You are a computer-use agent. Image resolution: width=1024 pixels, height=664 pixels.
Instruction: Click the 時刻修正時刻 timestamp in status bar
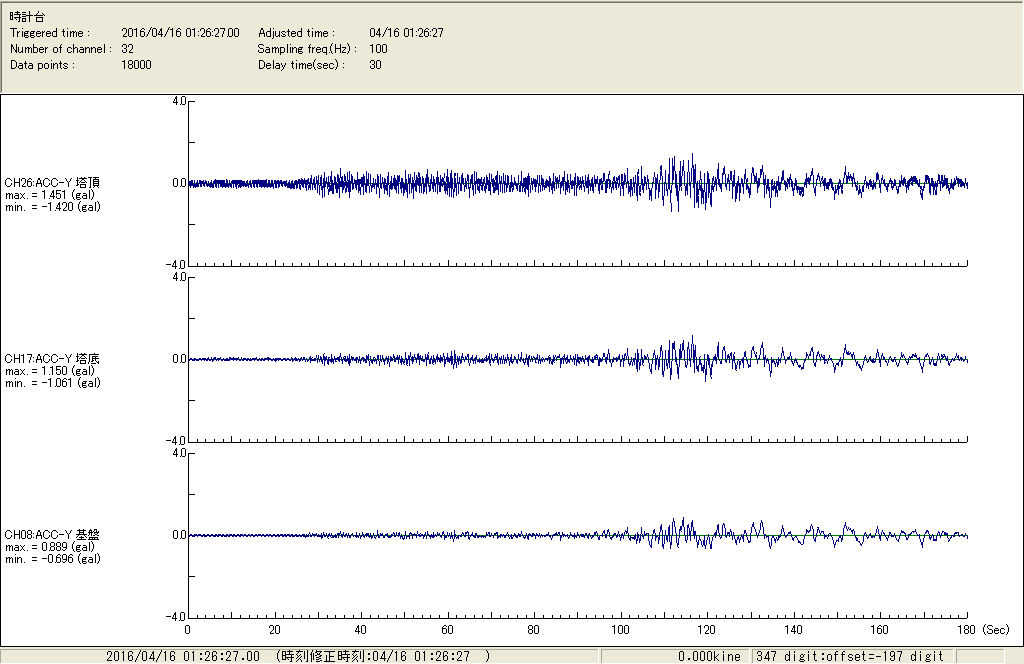click(383, 656)
